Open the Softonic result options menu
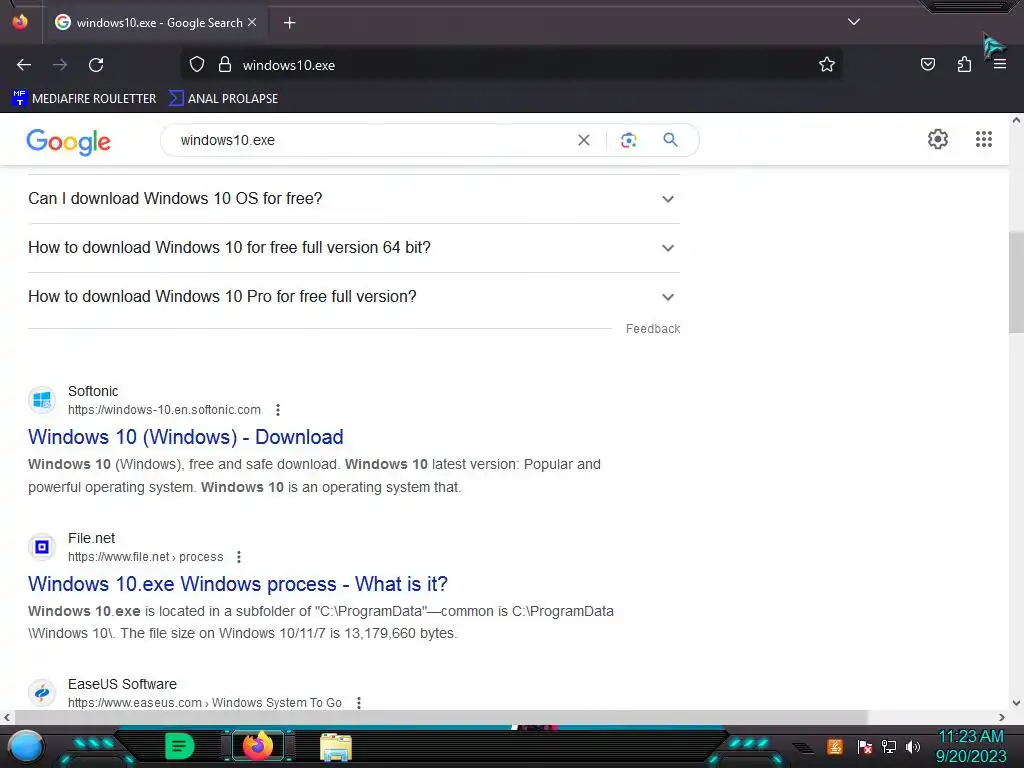Viewport: 1024px width, 768px height. 278,410
